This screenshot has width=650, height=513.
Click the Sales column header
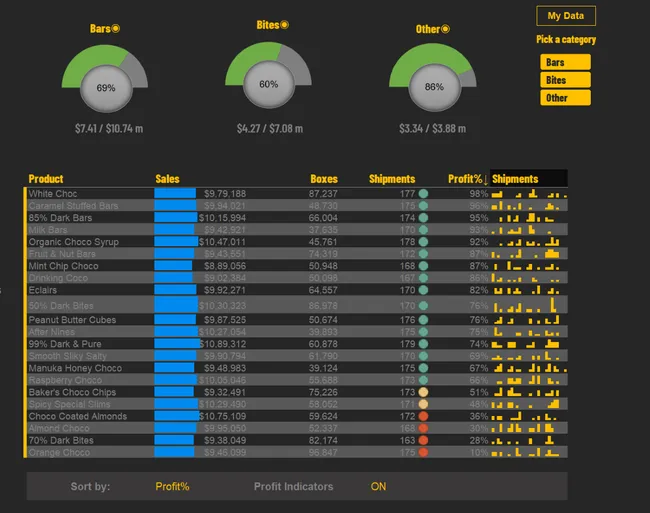click(167, 179)
